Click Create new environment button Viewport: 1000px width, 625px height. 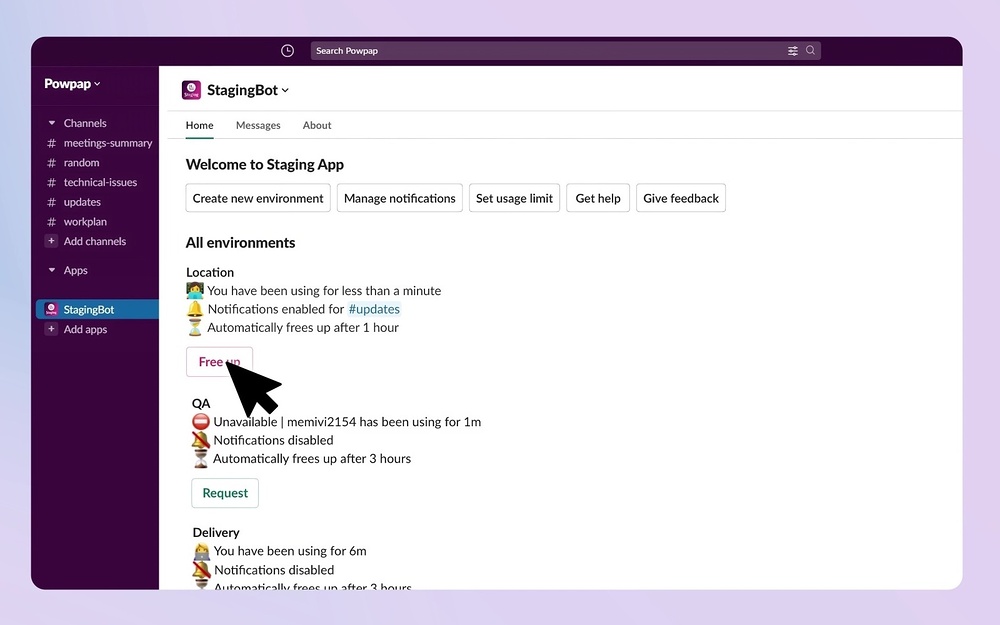[x=258, y=198]
